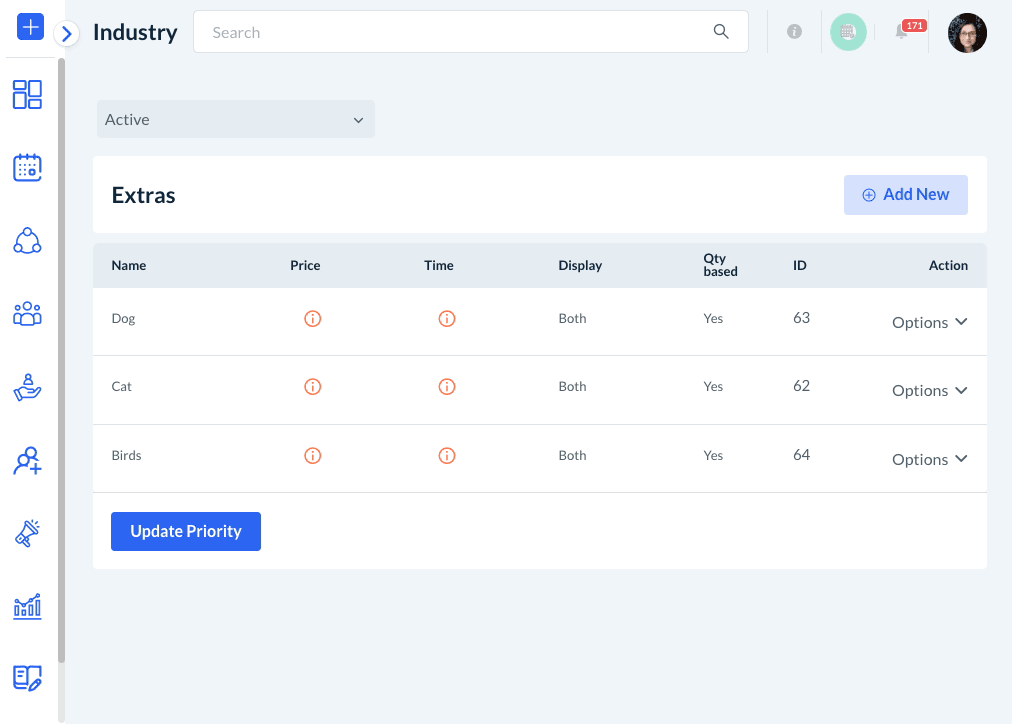Open the reports chart icon in sidebar
The width and height of the screenshot is (1012, 724).
[x=27, y=606]
